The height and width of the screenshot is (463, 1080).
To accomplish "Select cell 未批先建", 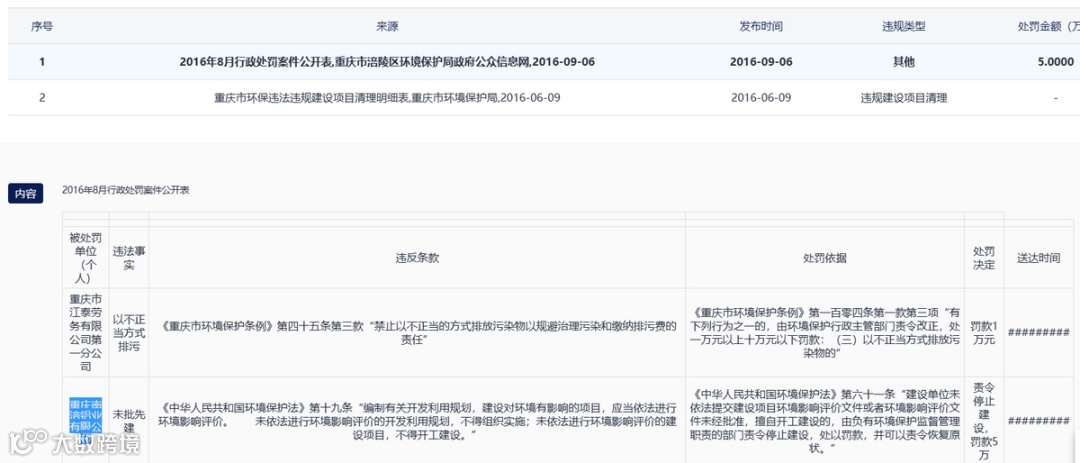I will pos(129,421).
